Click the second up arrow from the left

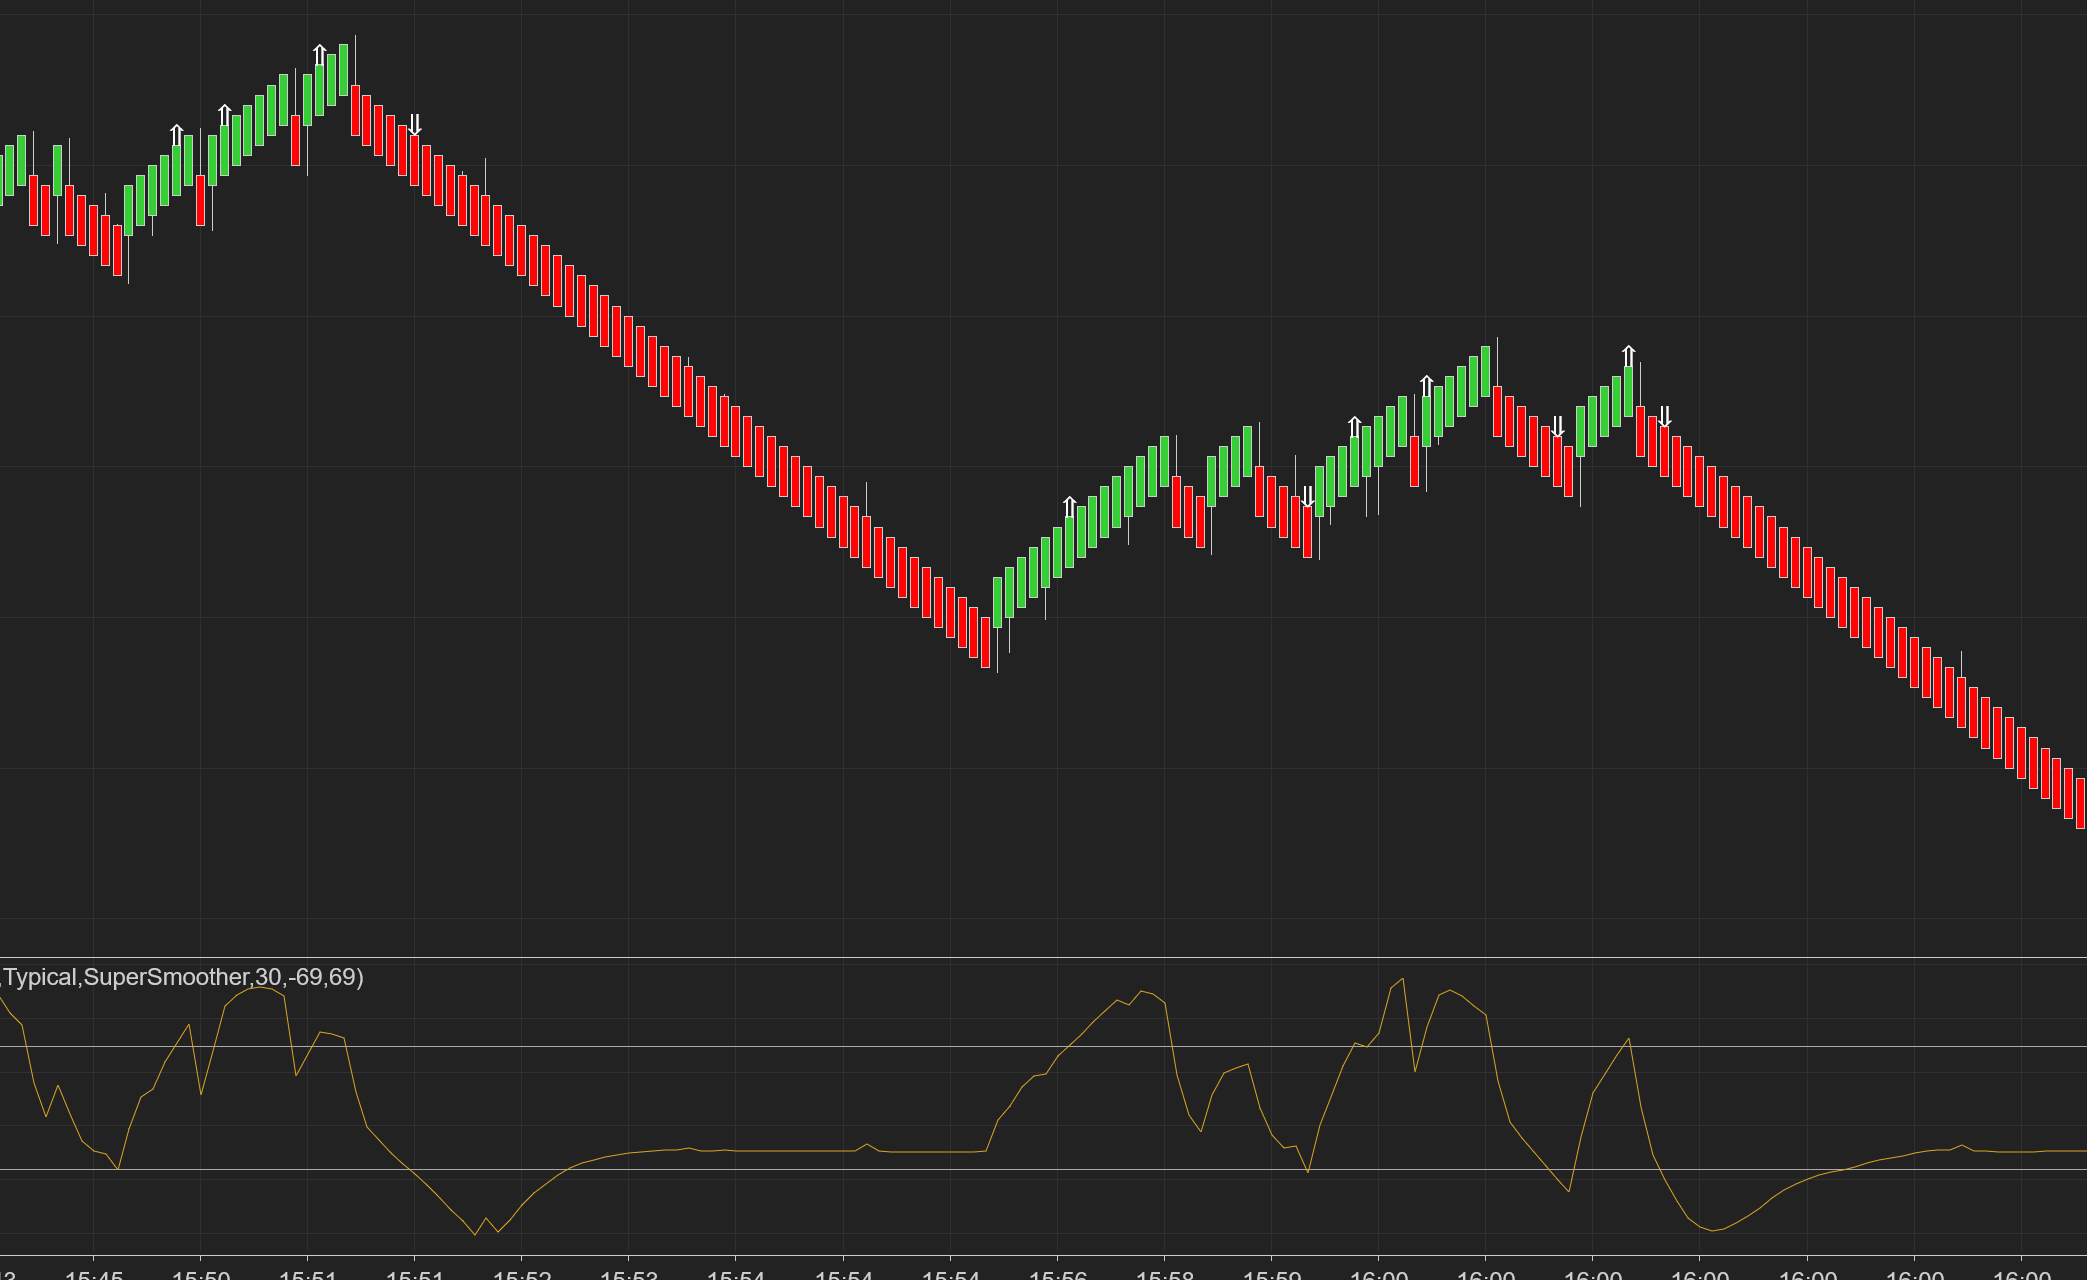(x=225, y=115)
